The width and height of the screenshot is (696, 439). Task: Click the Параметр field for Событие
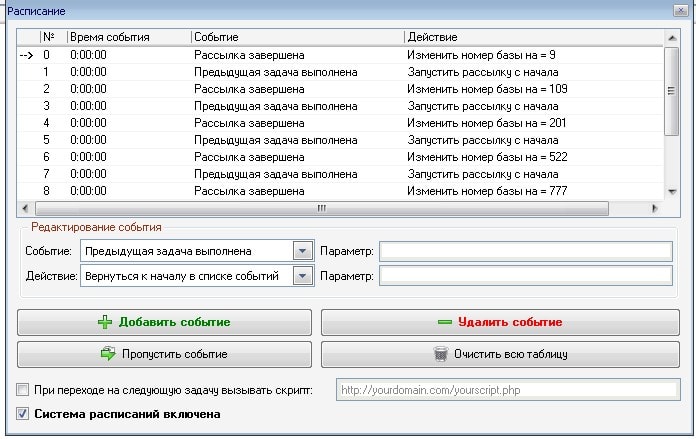pos(526,251)
